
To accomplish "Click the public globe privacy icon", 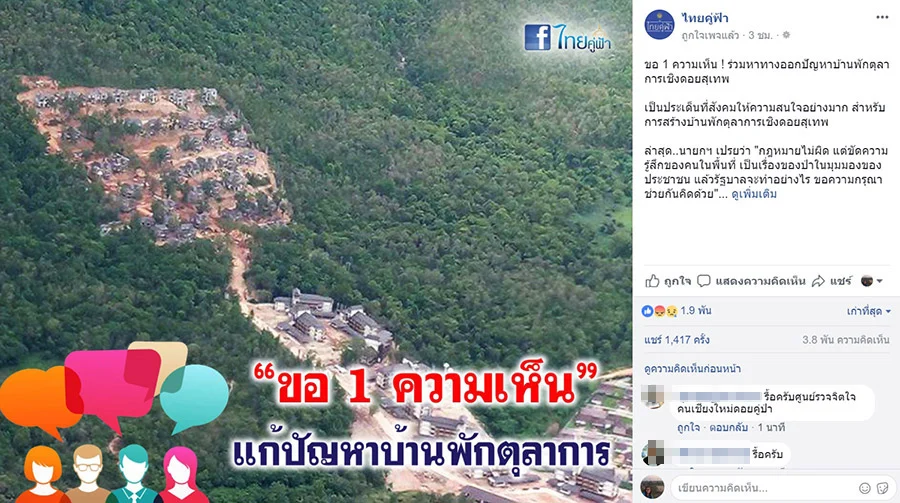I will pyautogui.click(x=786, y=35).
